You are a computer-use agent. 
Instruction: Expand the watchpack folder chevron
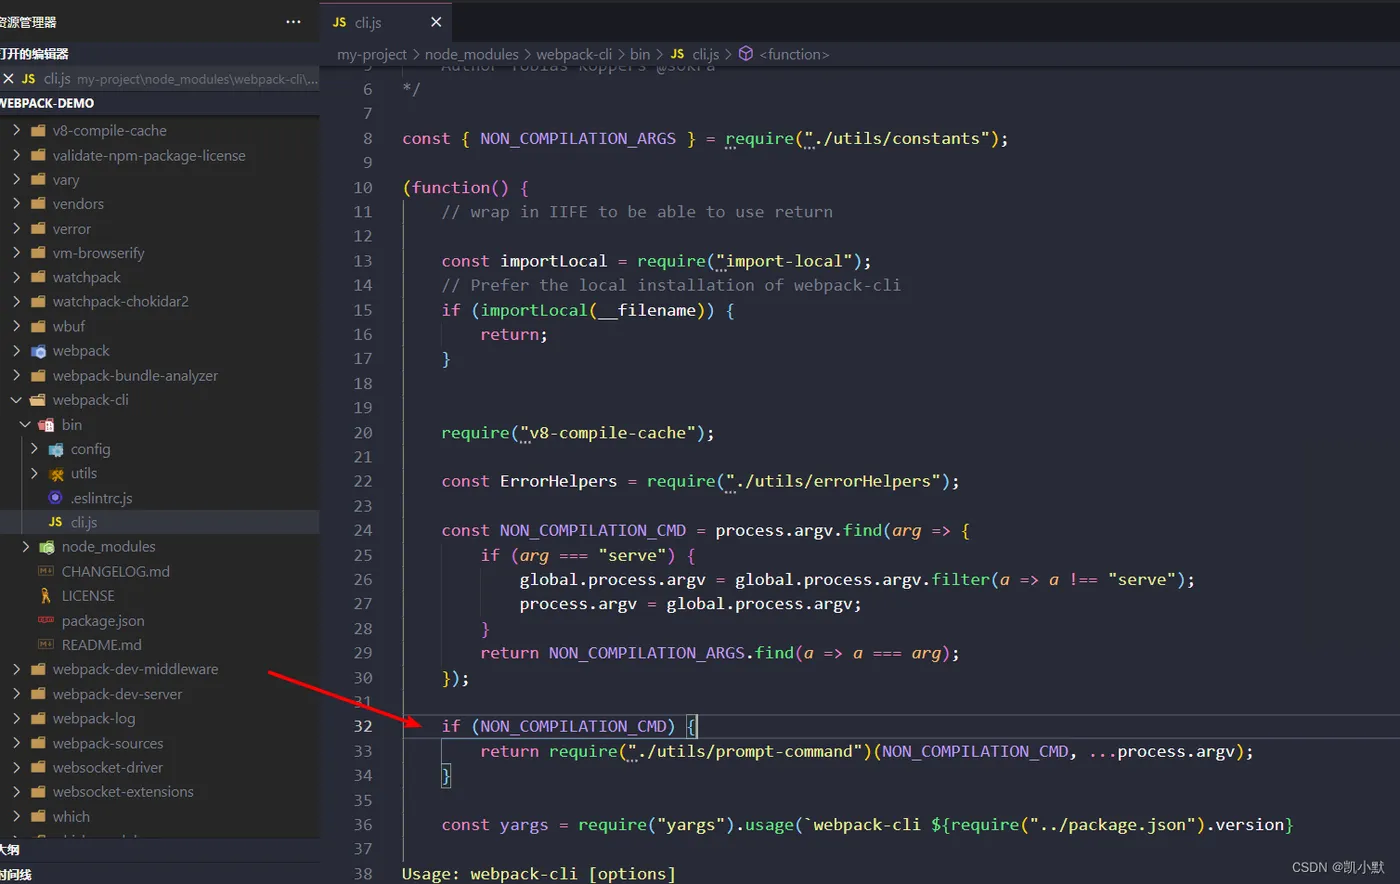tap(17, 277)
